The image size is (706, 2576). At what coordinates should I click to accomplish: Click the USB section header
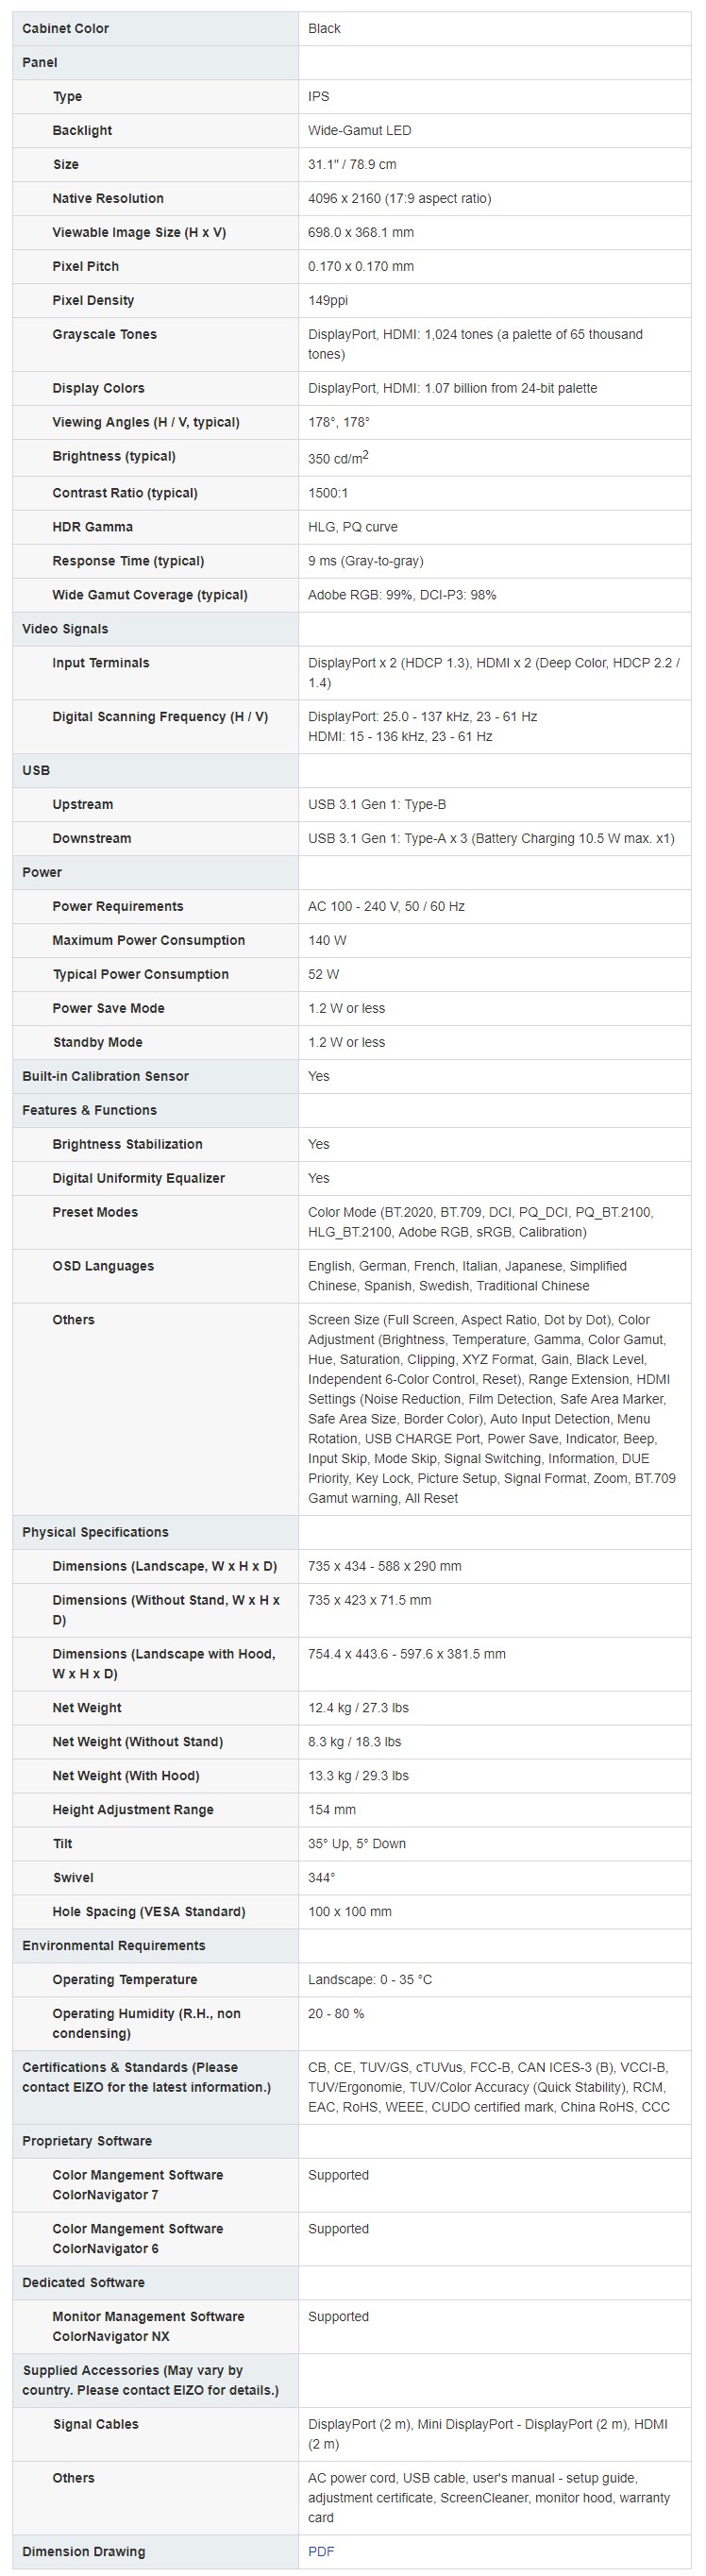pos(36,770)
